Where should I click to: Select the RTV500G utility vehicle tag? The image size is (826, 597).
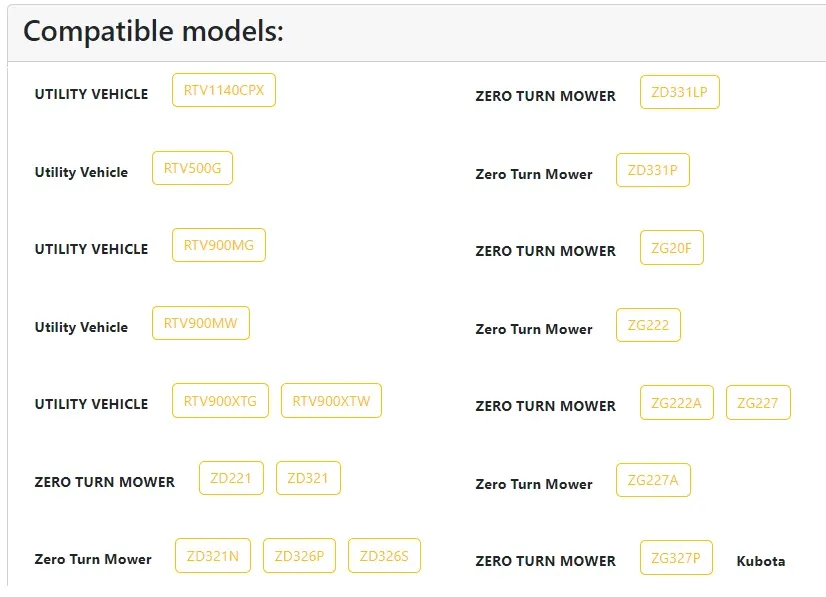192,168
